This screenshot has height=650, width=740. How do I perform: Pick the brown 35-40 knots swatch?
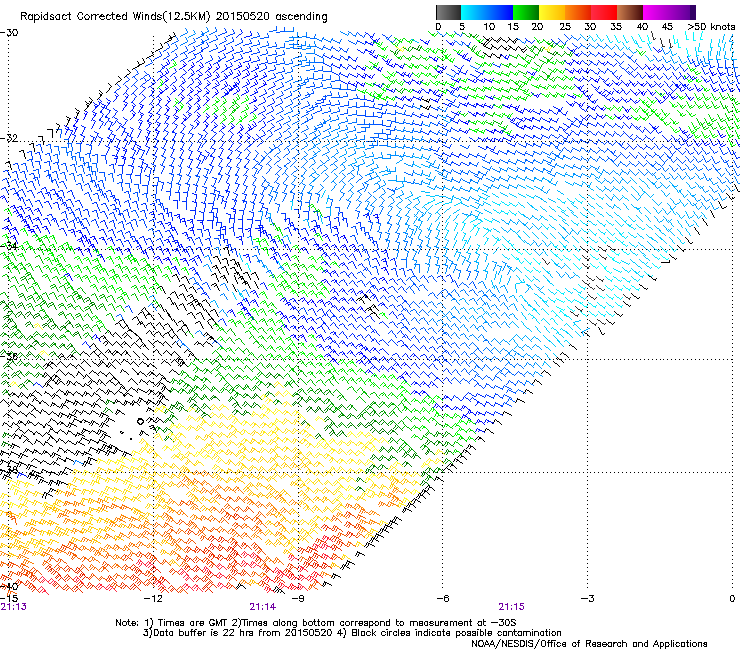pyautogui.click(x=630, y=12)
